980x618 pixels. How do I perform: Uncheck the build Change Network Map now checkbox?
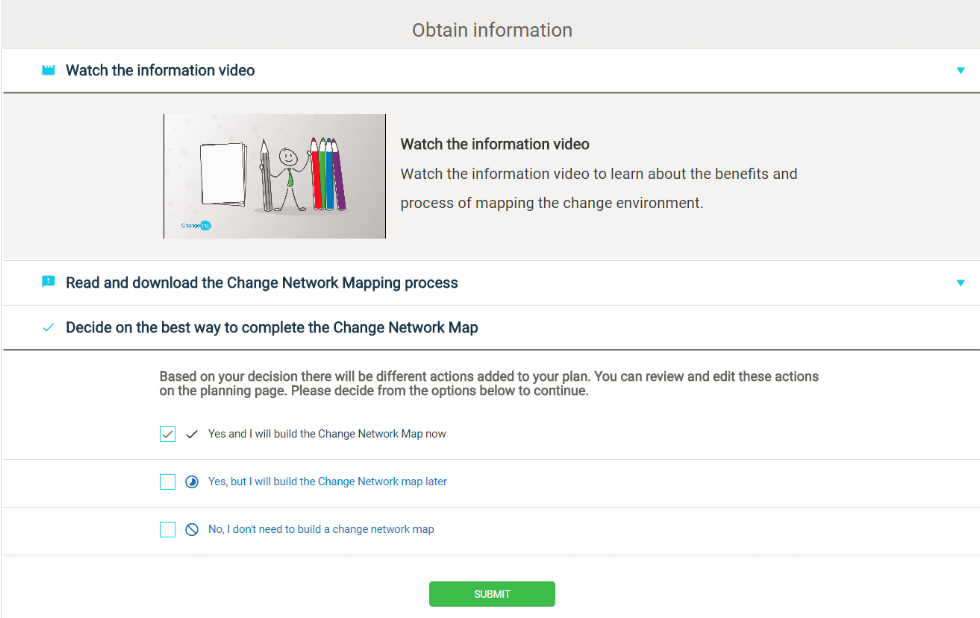(x=168, y=434)
